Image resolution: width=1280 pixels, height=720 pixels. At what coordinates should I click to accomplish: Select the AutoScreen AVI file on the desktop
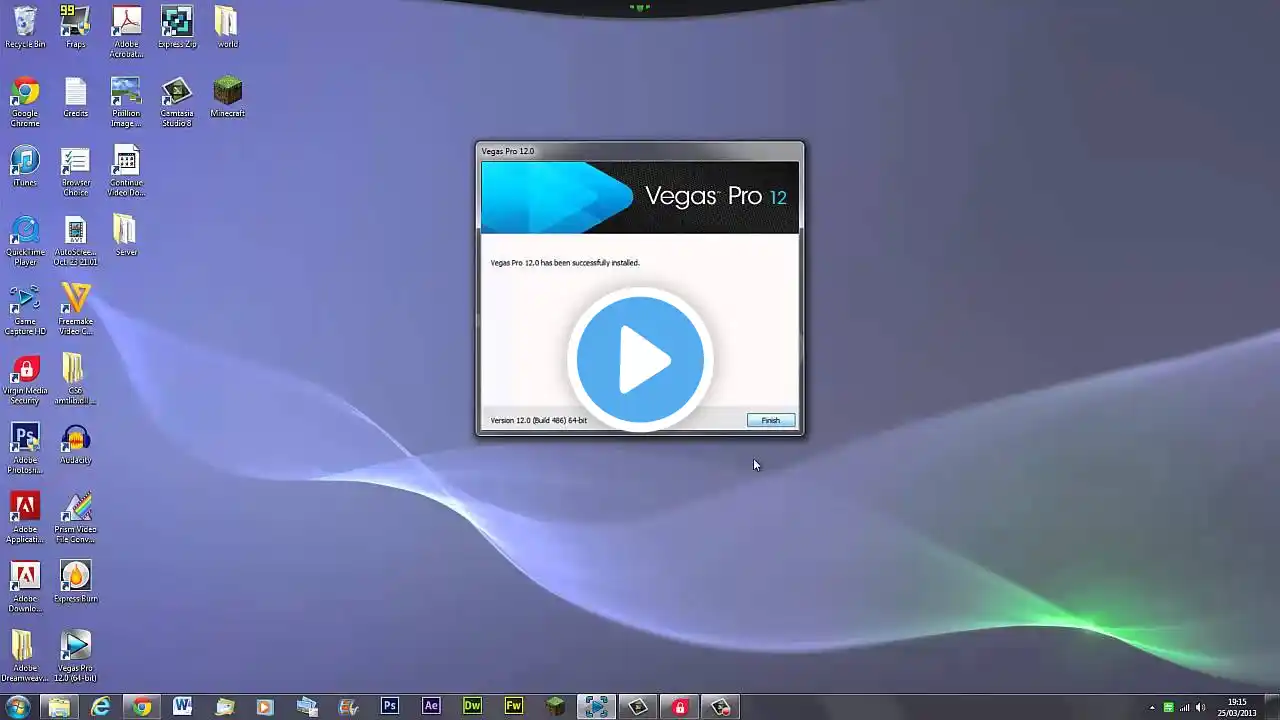pos(76,241)
